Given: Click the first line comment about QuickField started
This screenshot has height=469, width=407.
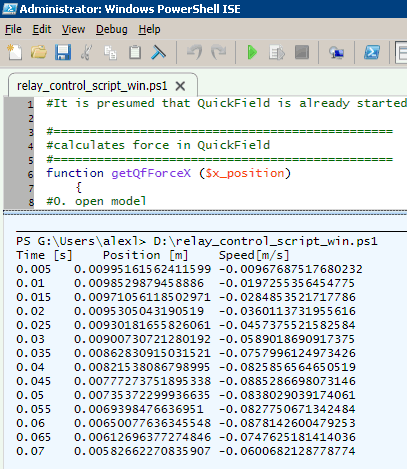Looking at the screenshot, I should point(227,103).
